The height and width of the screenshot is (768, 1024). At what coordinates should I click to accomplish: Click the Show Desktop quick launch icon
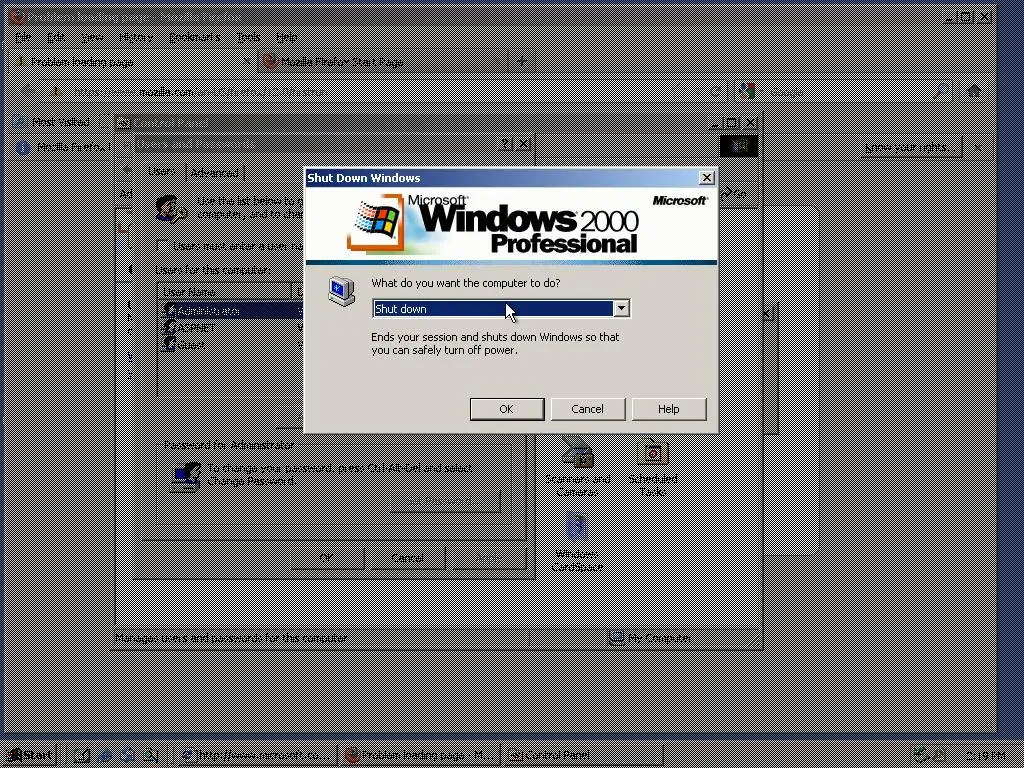[x=82, y=756]
